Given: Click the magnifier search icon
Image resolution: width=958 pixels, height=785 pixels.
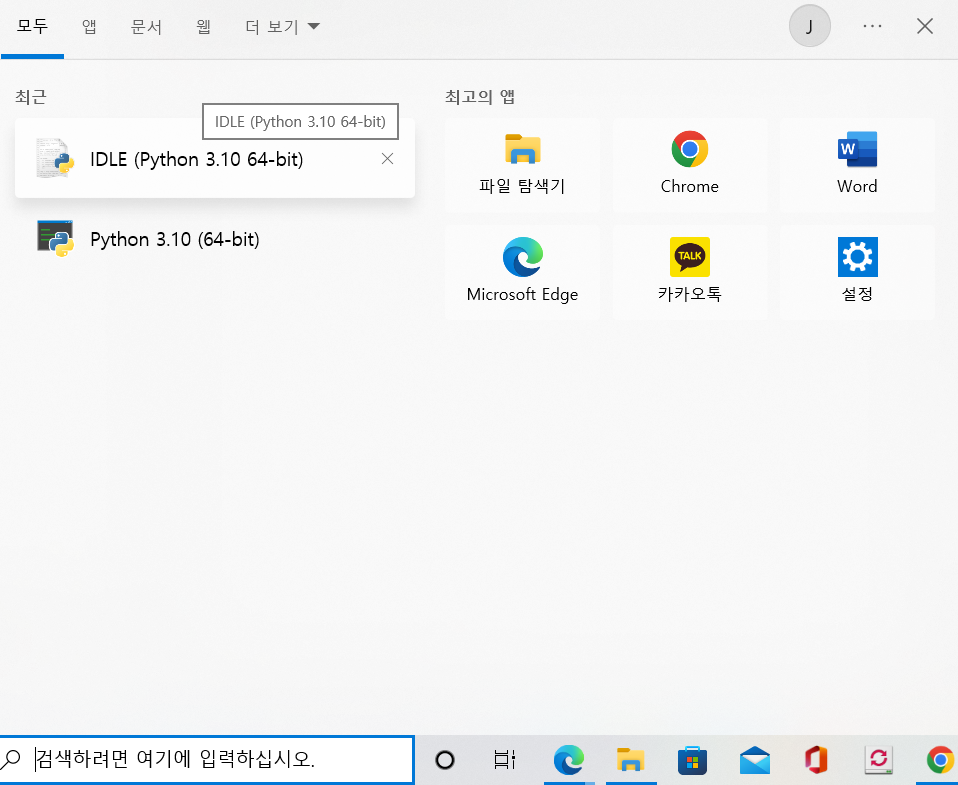Looking at the screenshot, I should point(12,760).
